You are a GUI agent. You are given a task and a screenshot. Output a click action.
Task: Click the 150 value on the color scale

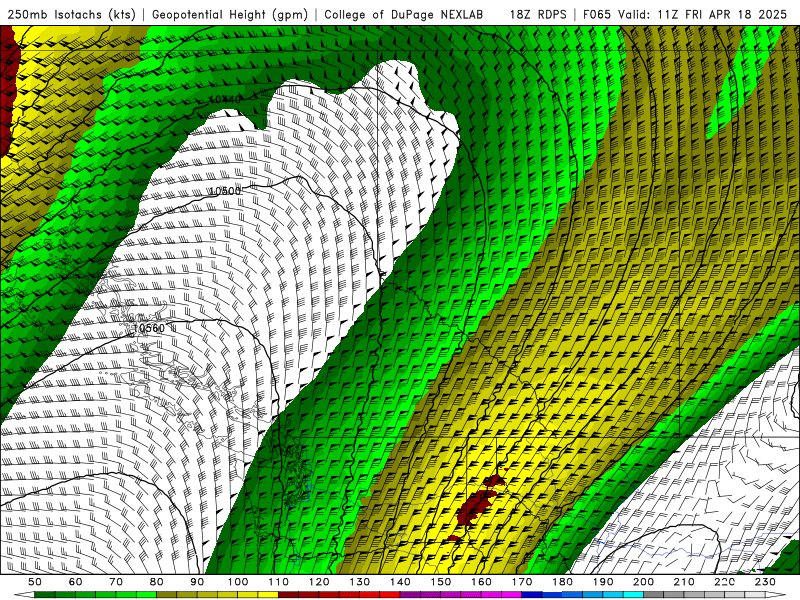pyautogui.click(x=441, y=582)
